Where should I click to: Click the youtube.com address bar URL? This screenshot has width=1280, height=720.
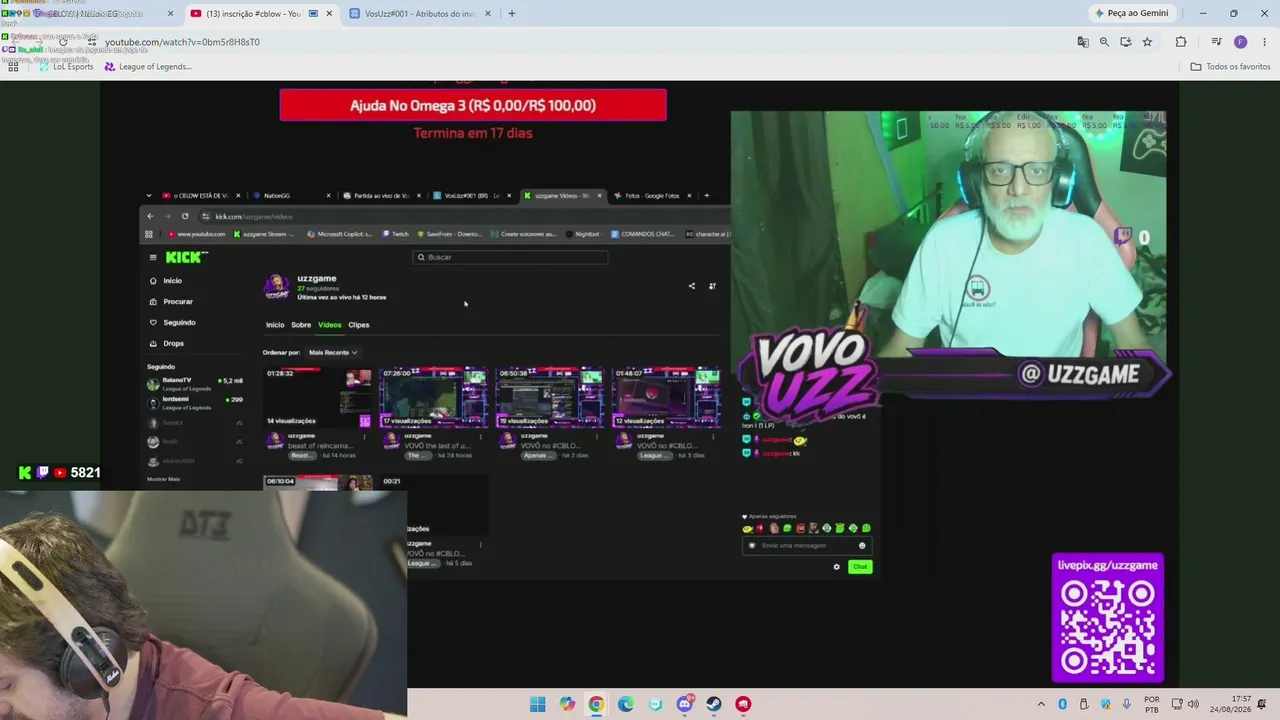[182, 42]
